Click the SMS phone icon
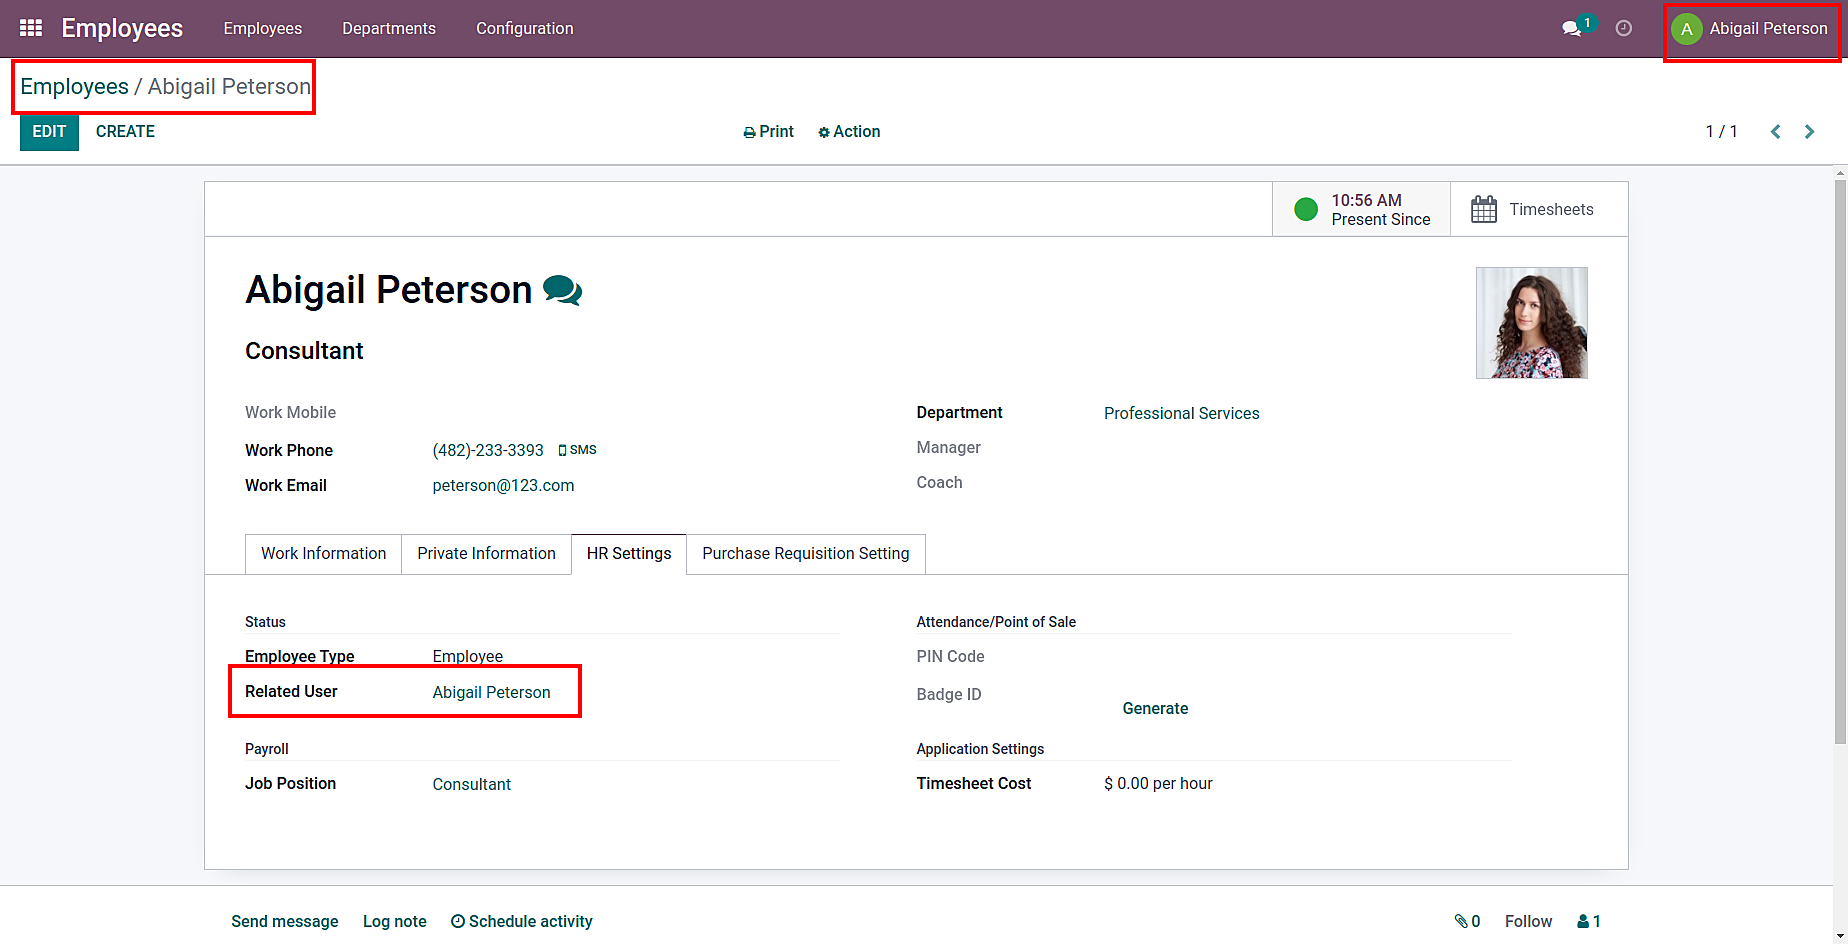The image size is (1848, 944). pyautogui.click(x=577, y=450)
